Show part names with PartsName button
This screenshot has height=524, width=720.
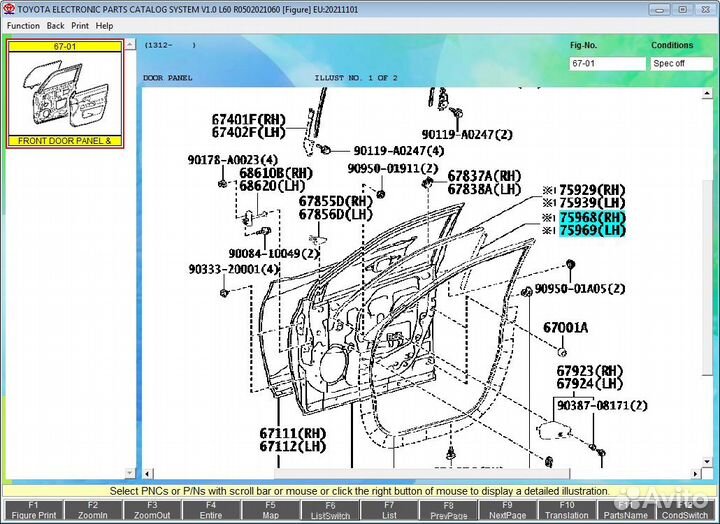(628, 510)
